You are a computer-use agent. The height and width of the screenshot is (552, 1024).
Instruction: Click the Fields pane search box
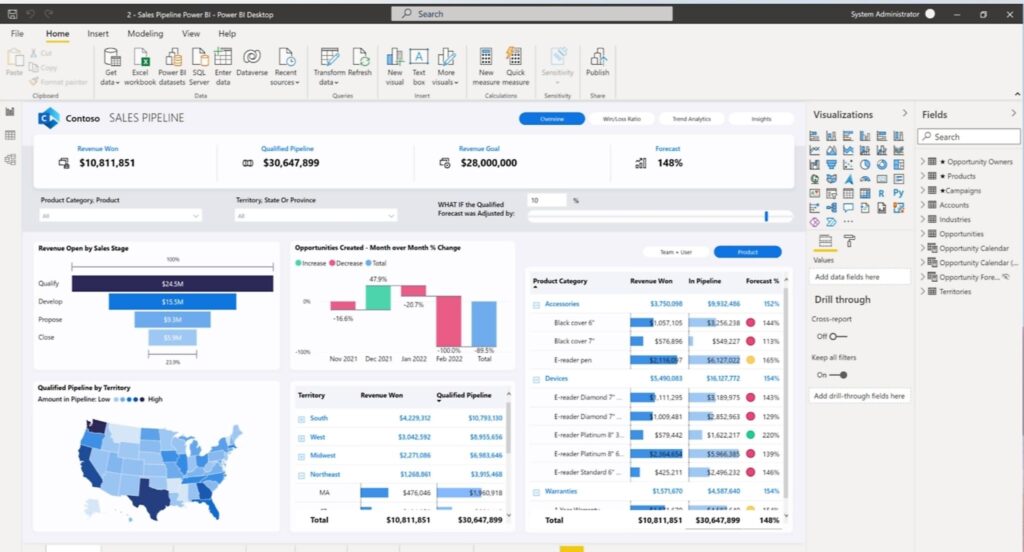(x=968, y=137)
